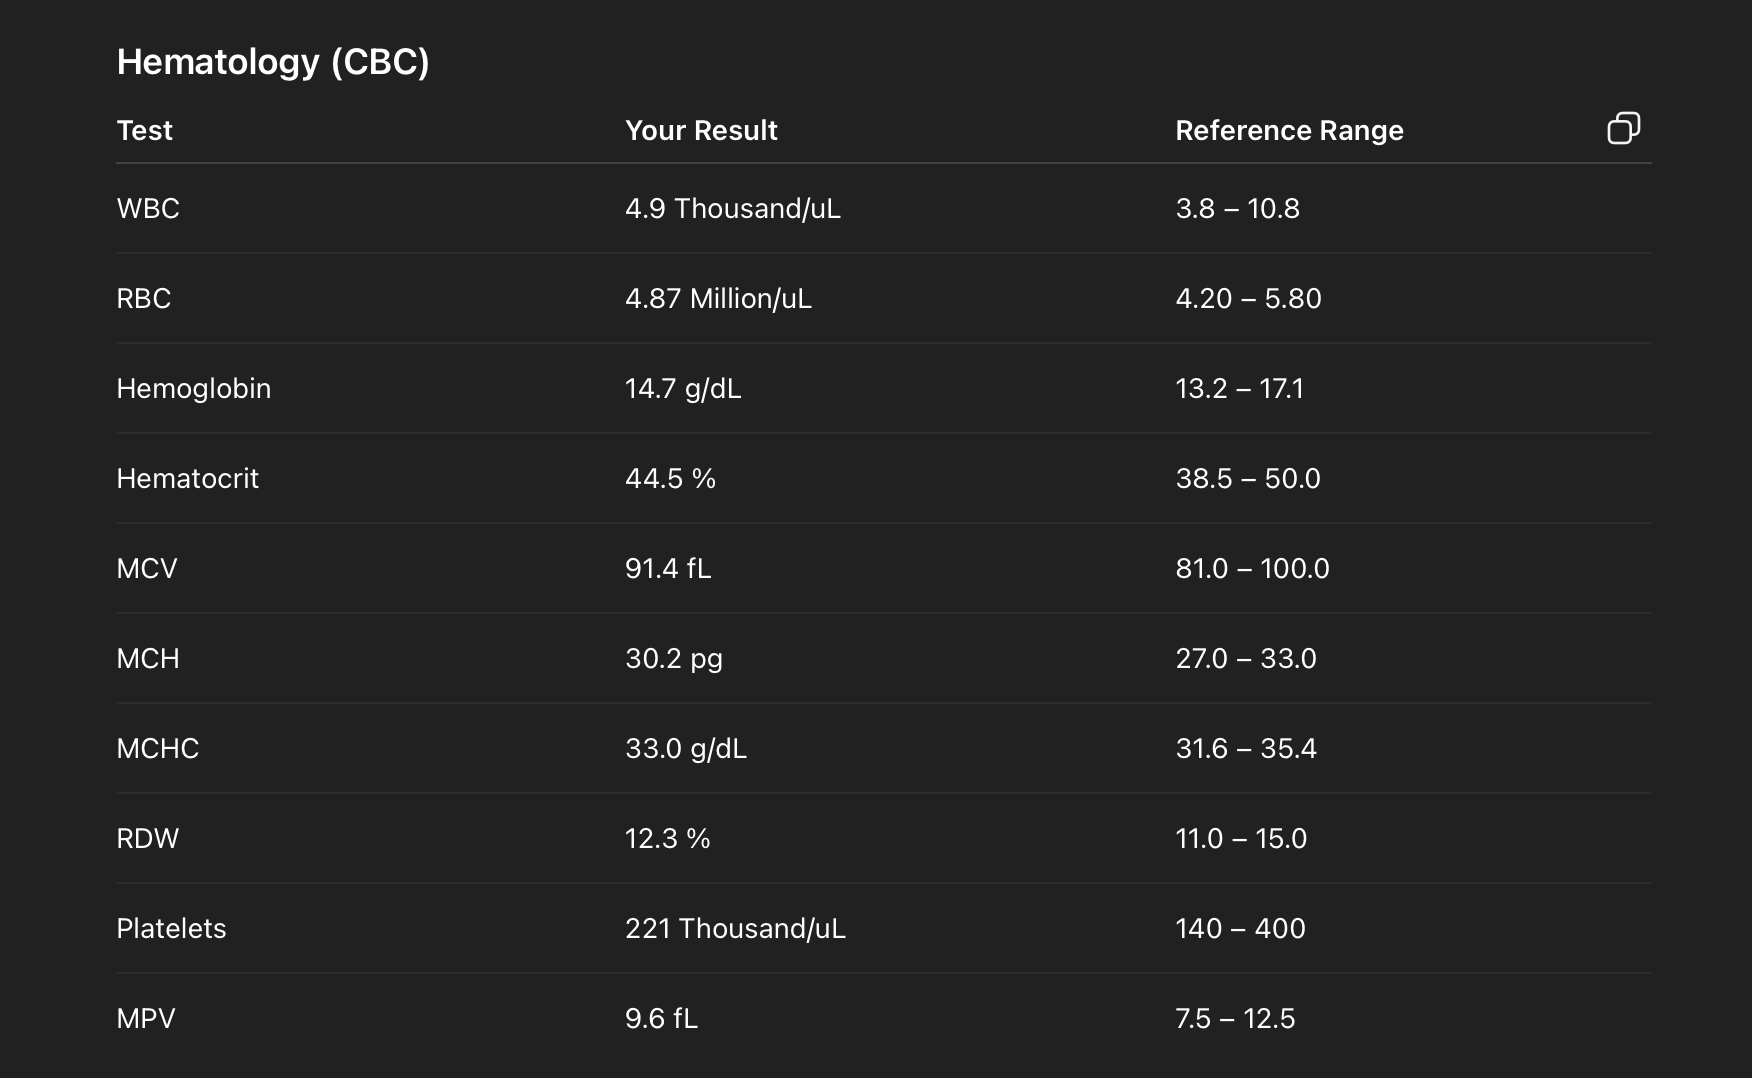Select the RBC row label
This screenshot has width=1752, height=1078.
tap(144, 298)
